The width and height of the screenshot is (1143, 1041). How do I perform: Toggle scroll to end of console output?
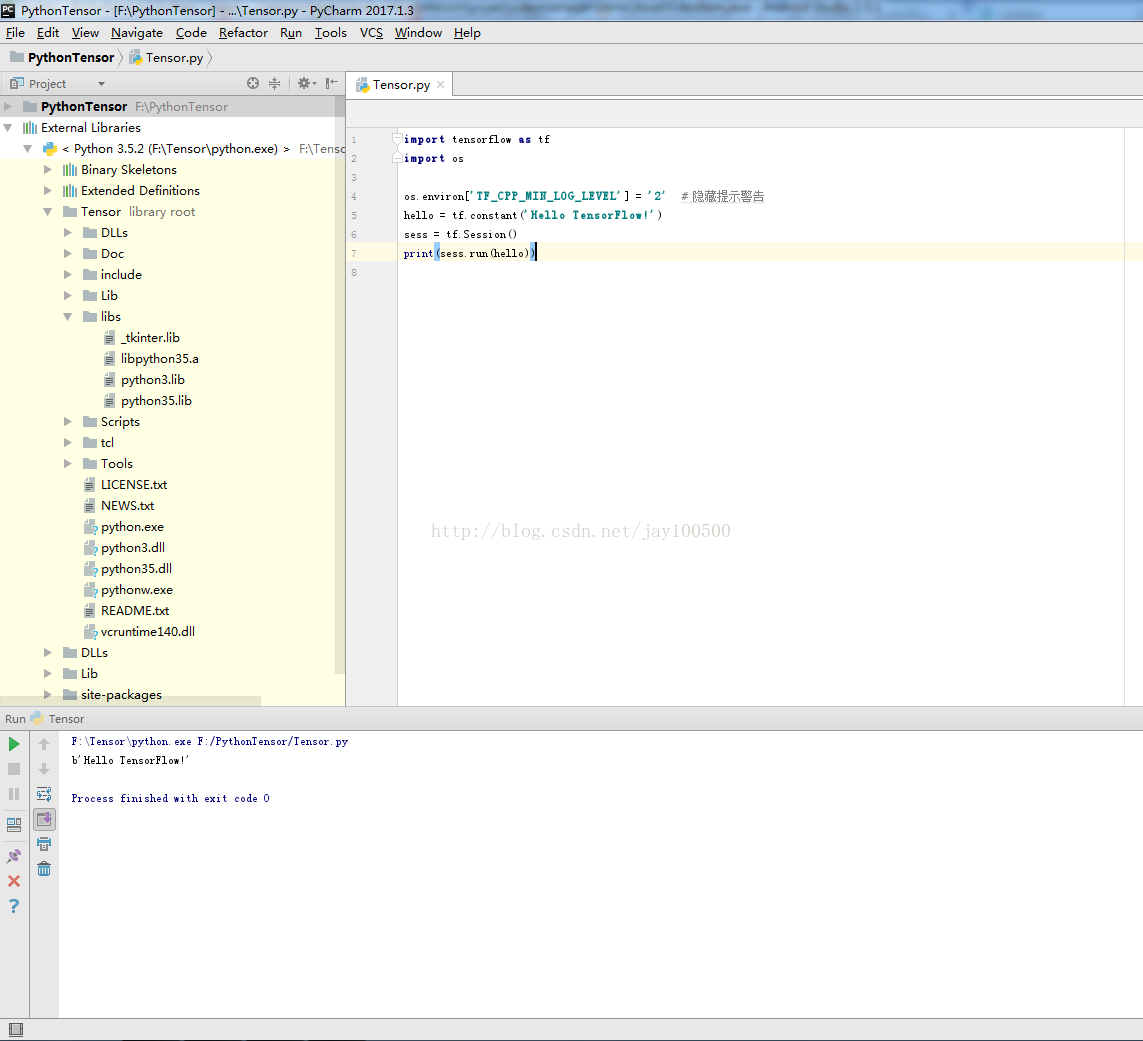point(44,819)
